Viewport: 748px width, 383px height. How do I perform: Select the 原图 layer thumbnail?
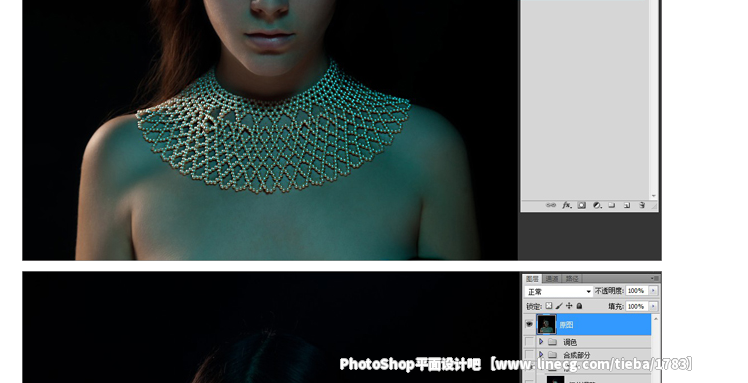[547, 324]
